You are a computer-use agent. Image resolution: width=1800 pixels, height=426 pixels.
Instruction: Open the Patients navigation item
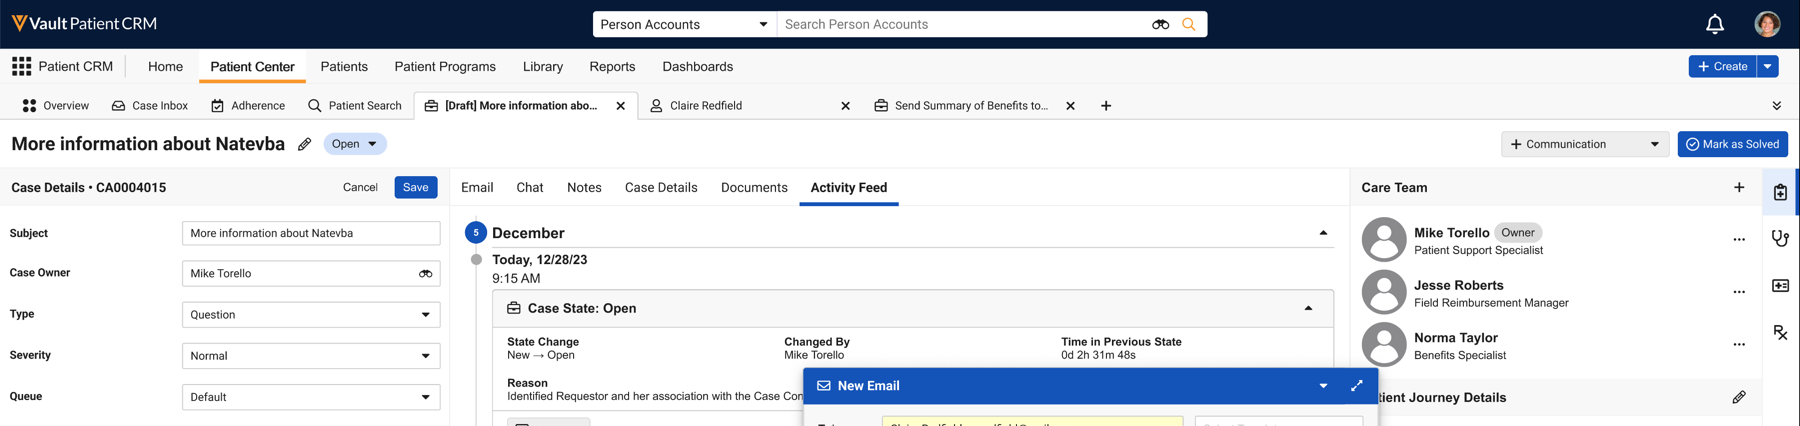[344, 66]
